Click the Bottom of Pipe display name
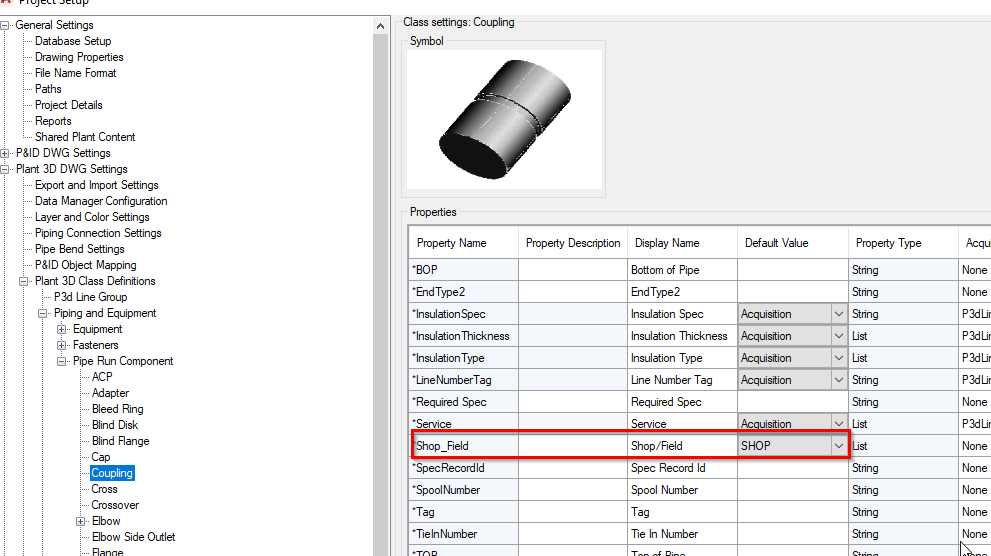The image size is (991, 556). [x=683, y=270]
